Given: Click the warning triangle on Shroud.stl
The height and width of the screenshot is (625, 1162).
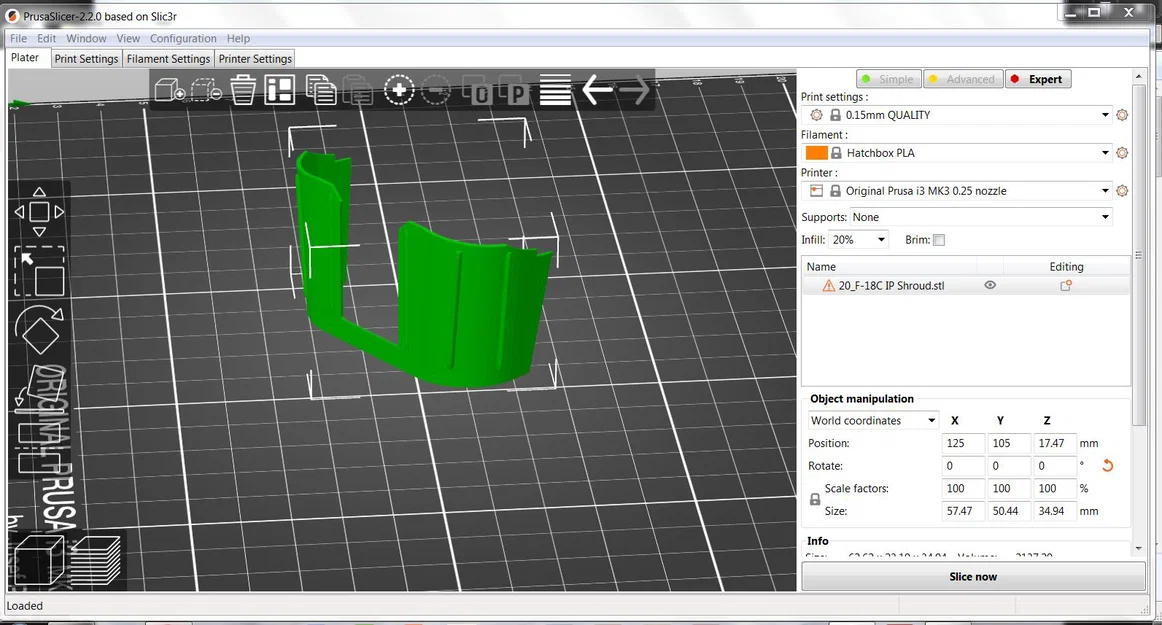Looking at the screenshot, I should coord(829,285).
